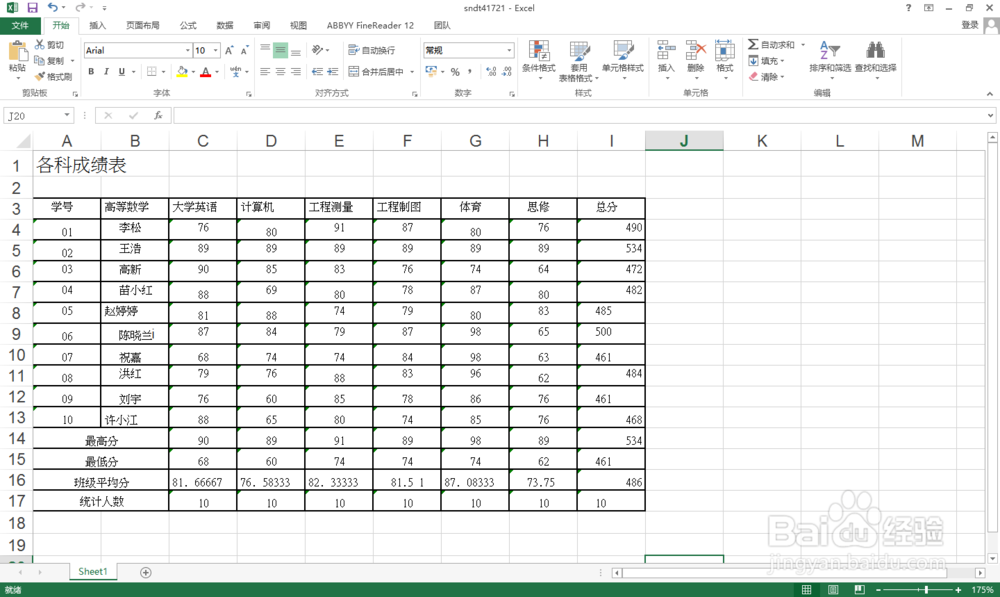Image resolution: width=1000 pixels, height=597 pixels.
Task: Apply the red font color
Action: click(x=205, y=71)
